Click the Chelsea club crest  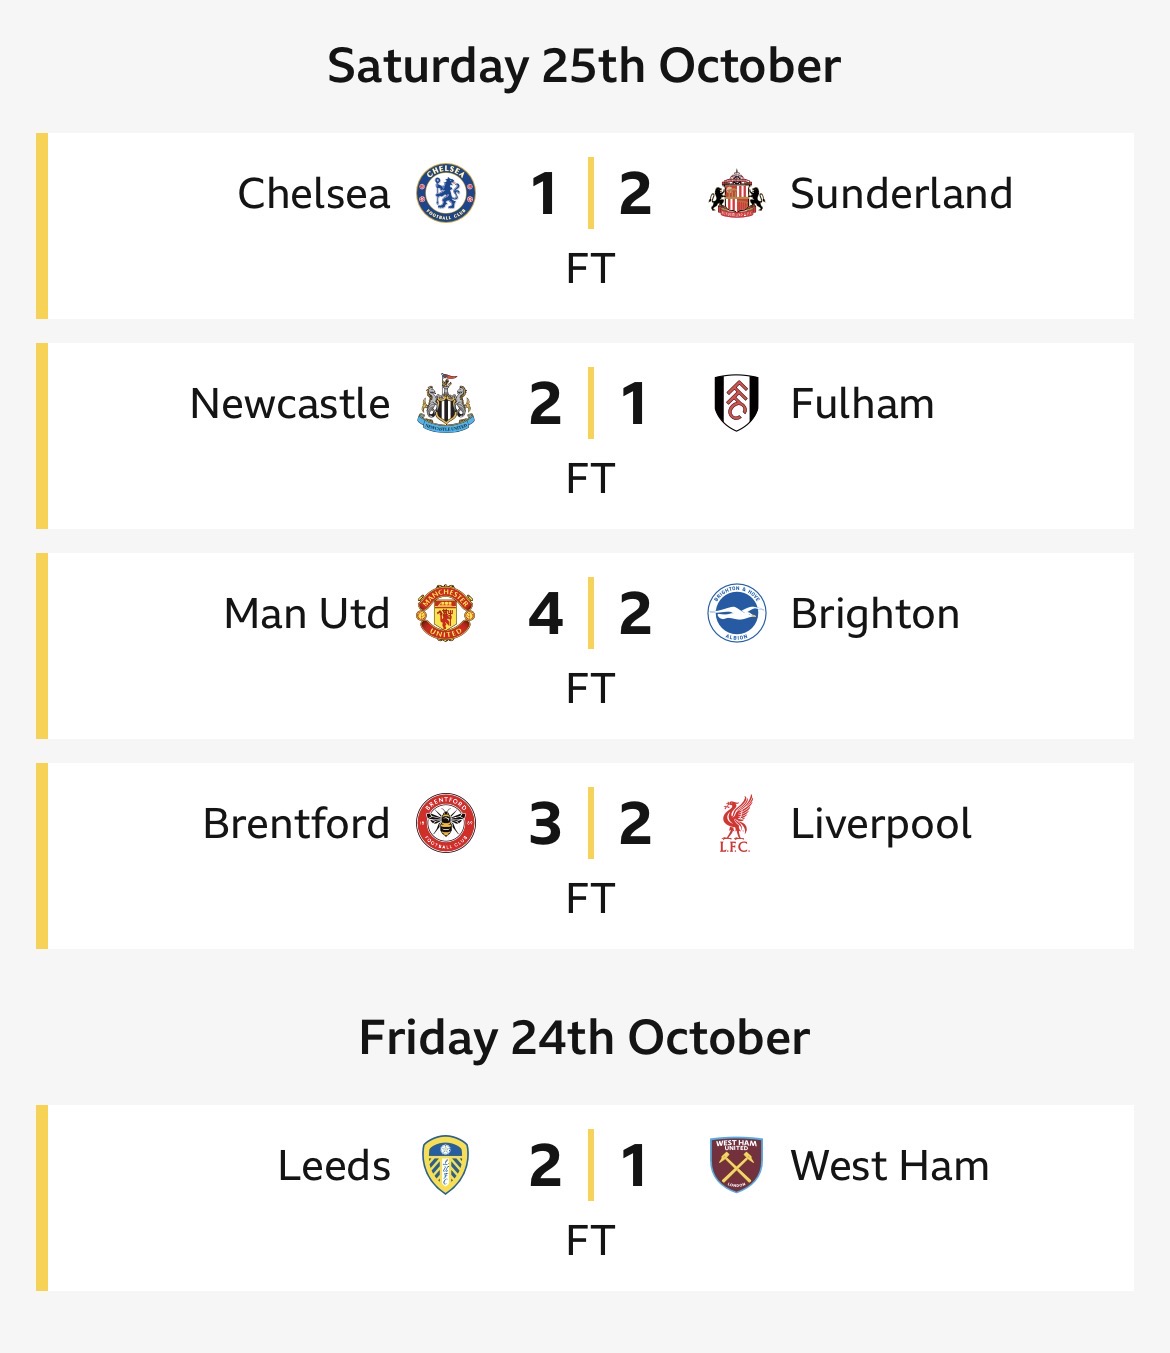[446, 193]
